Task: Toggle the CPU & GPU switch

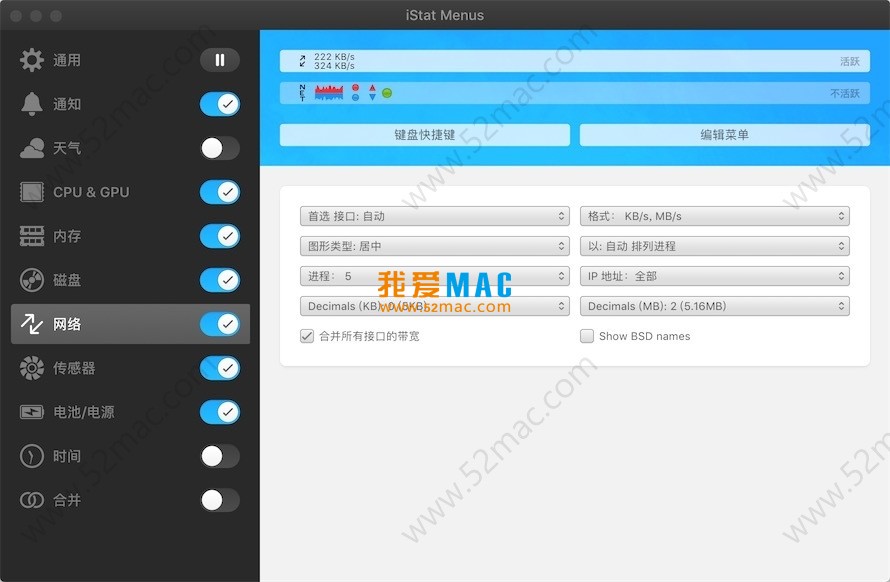Action: pyautogui.click(x=220, y=192)
